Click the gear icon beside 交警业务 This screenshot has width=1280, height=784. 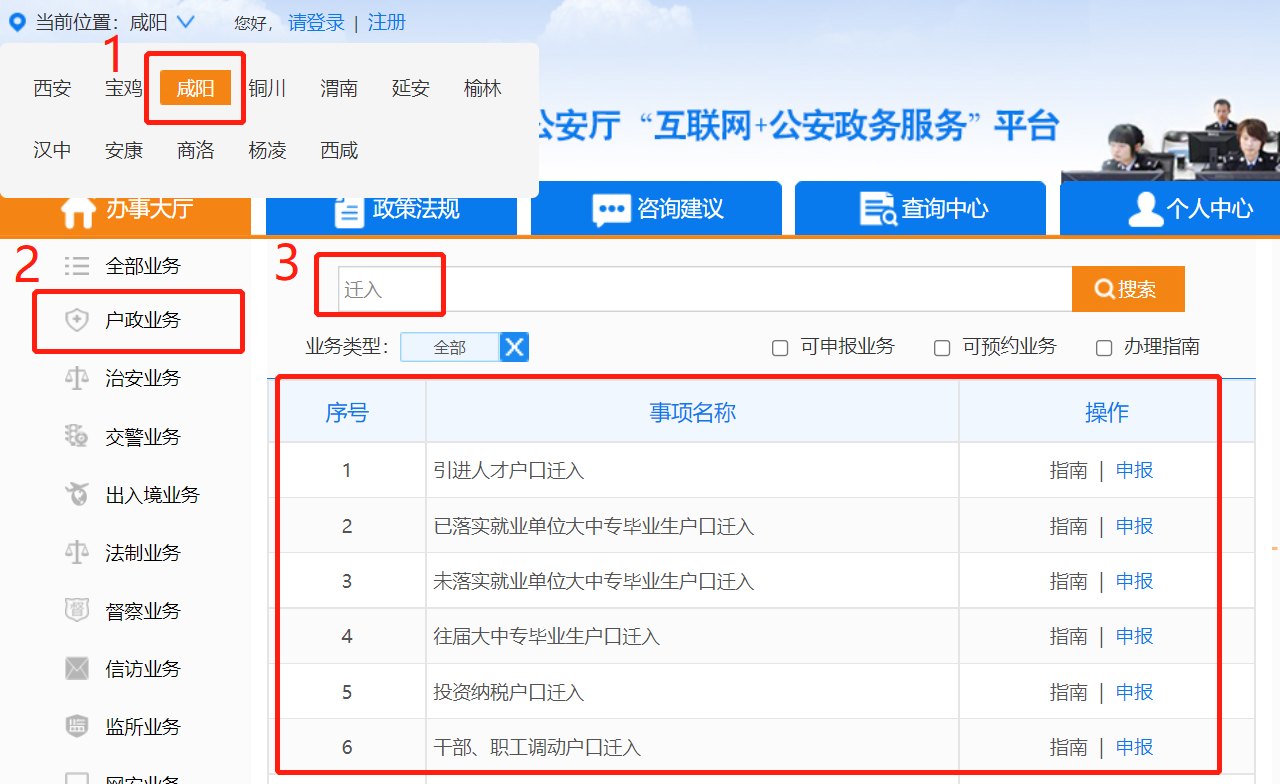(x=77, y=436)
